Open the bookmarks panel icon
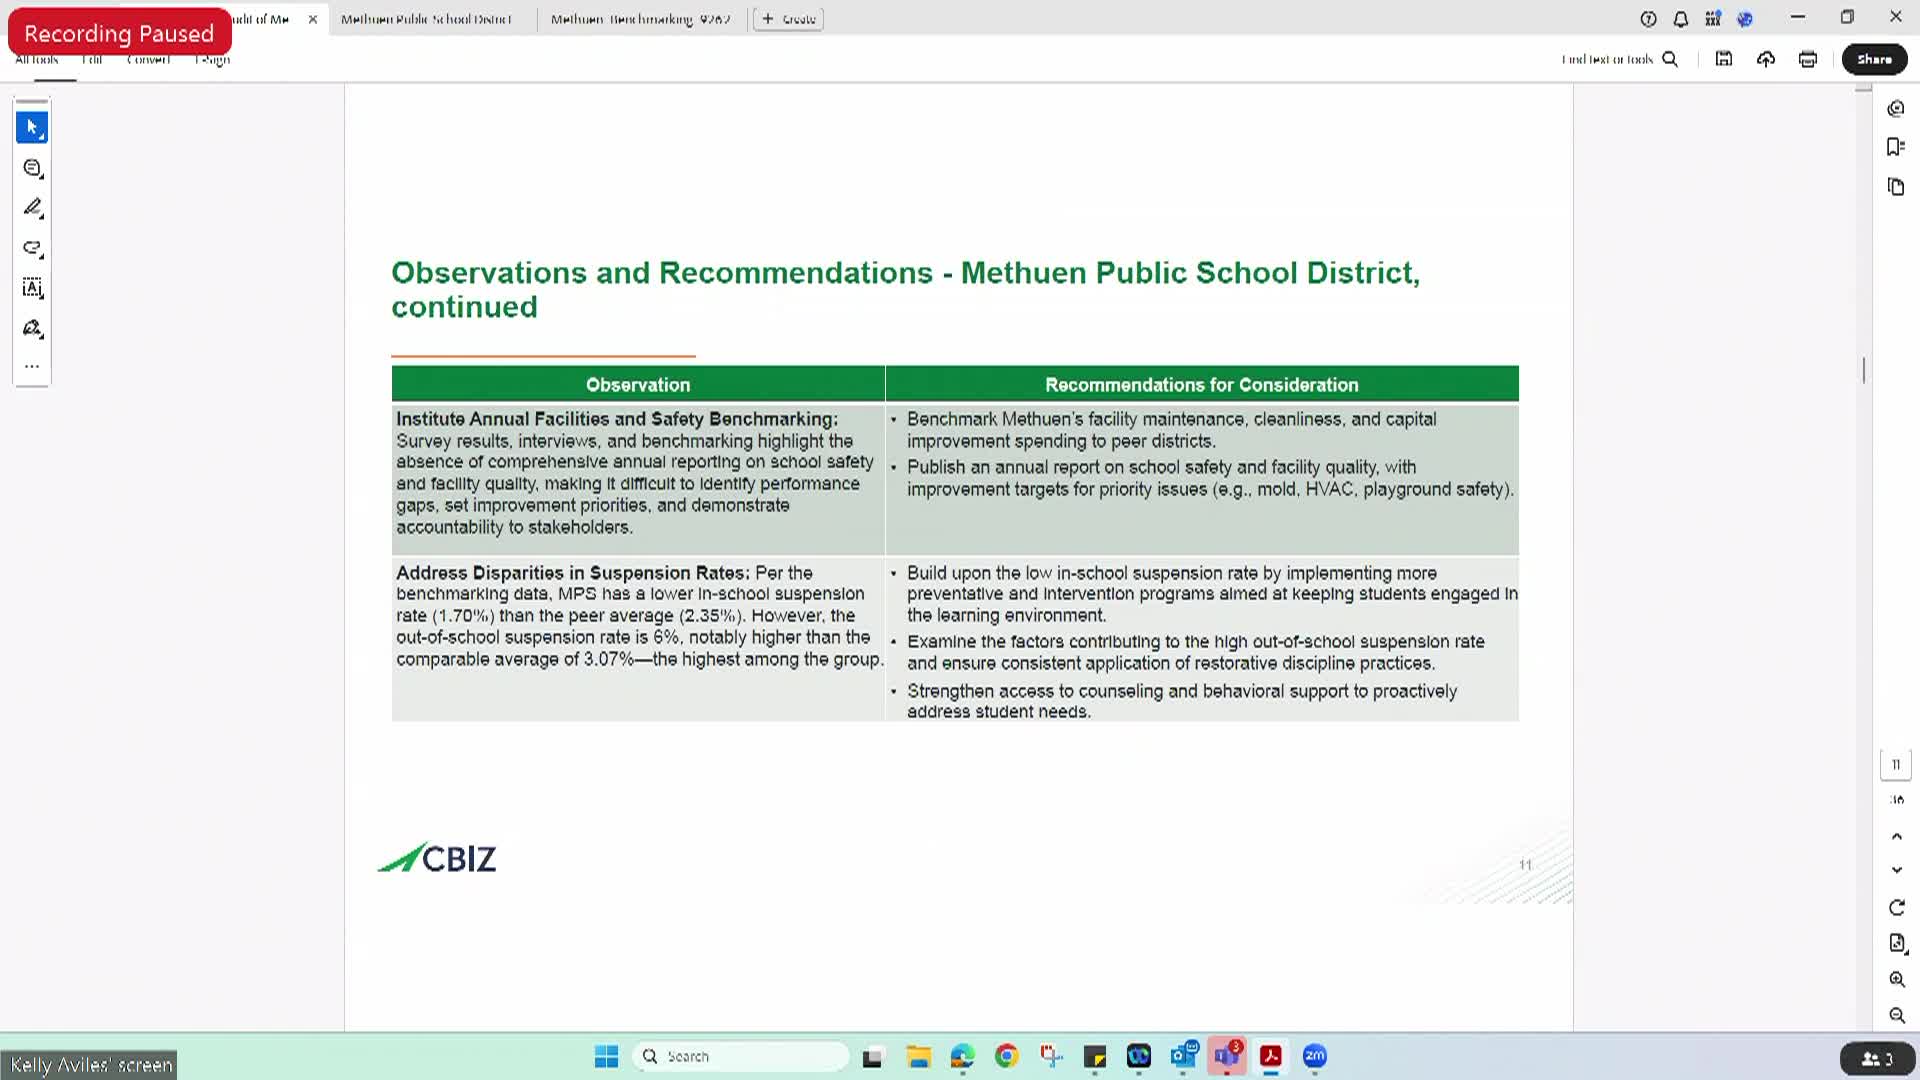Screen dimensions: 1920x1080 (1896, 147)
